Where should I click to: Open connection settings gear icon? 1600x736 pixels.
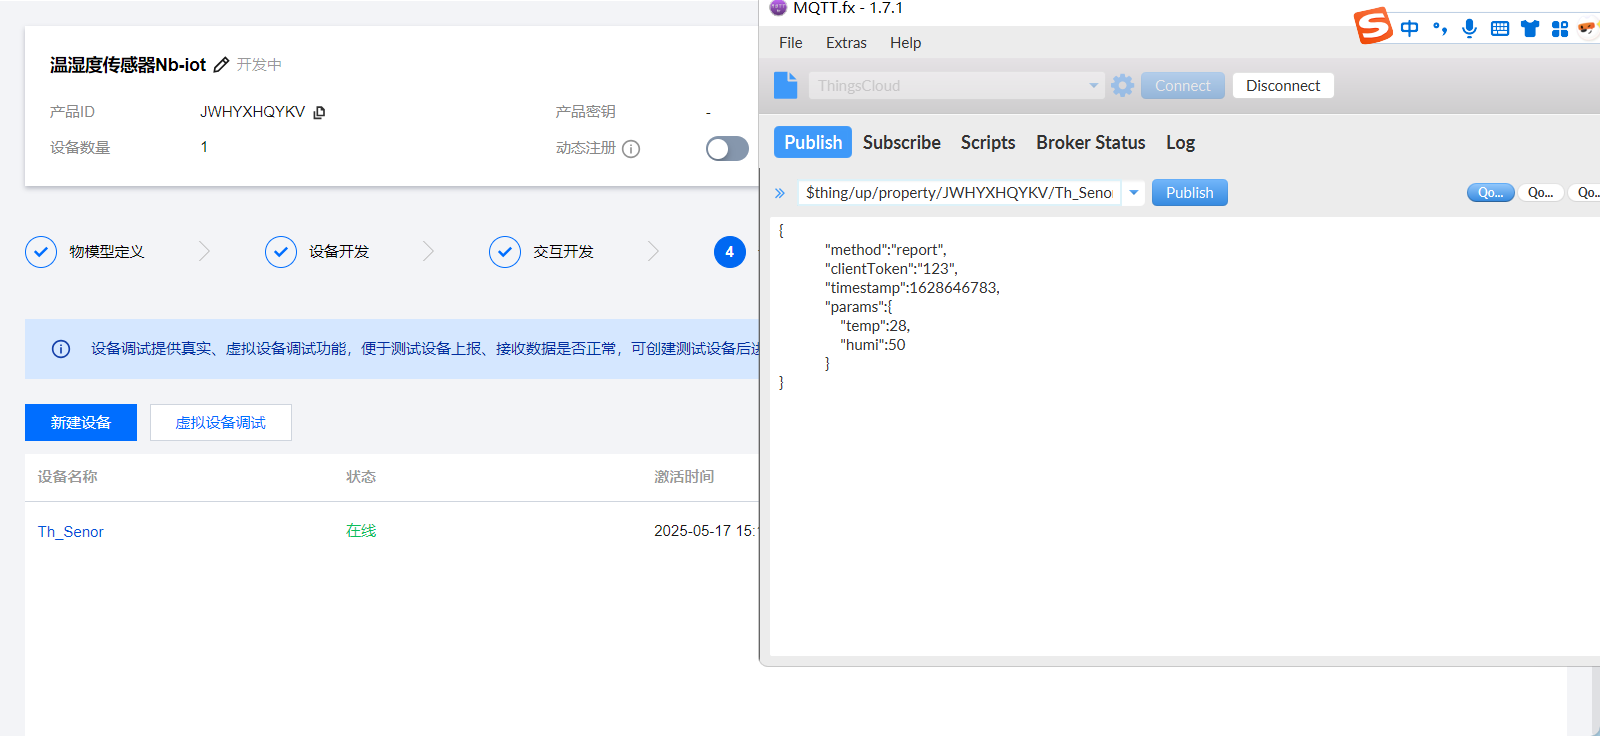pos(1123,86)
